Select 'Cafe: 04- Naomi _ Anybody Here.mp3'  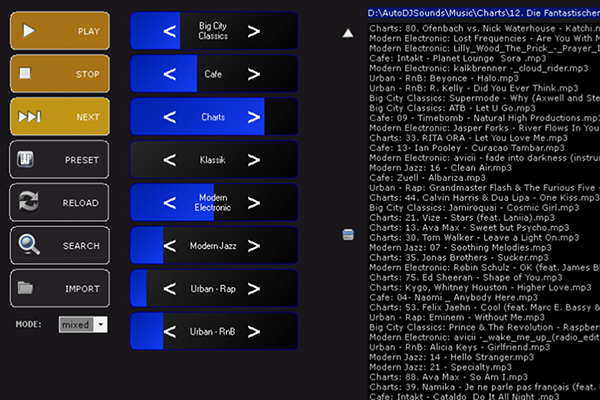[453, 297]
